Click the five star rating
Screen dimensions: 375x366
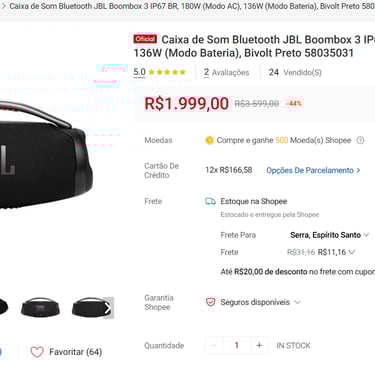(167, 72)
